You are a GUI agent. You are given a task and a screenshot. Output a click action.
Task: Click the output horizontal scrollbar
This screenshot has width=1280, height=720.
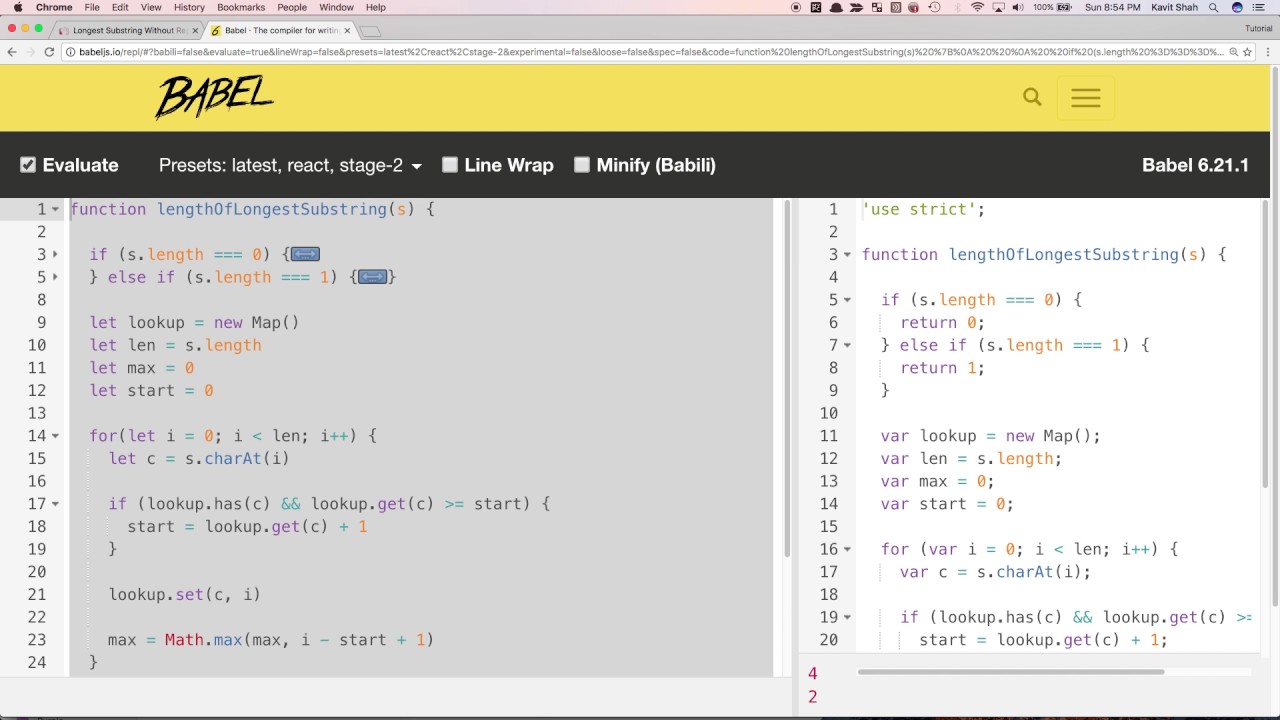coord(1010,671)
